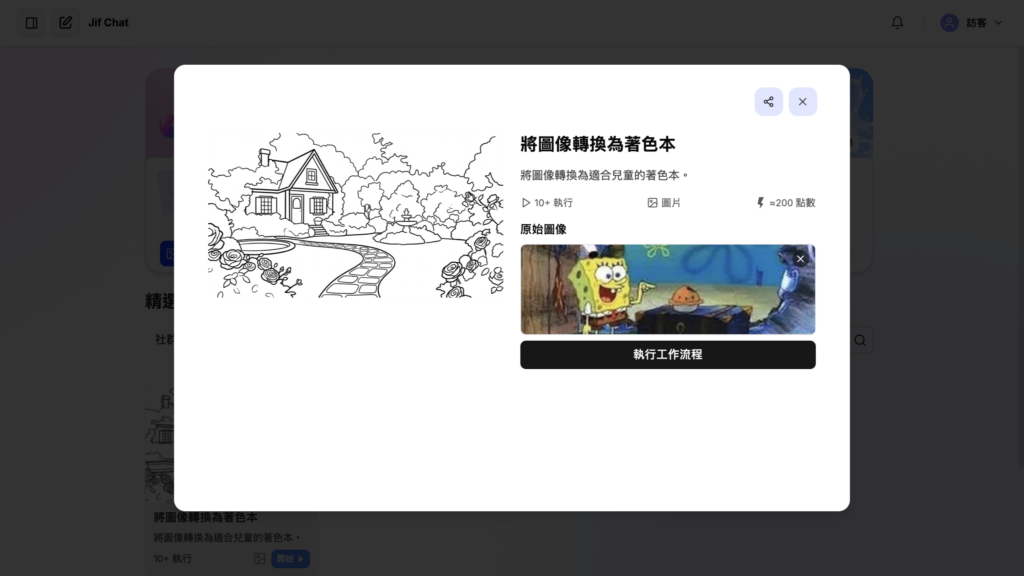Screen dimensions: 1024x576
Task: Click the Jif Chat title
Action: tap(108, 23)
